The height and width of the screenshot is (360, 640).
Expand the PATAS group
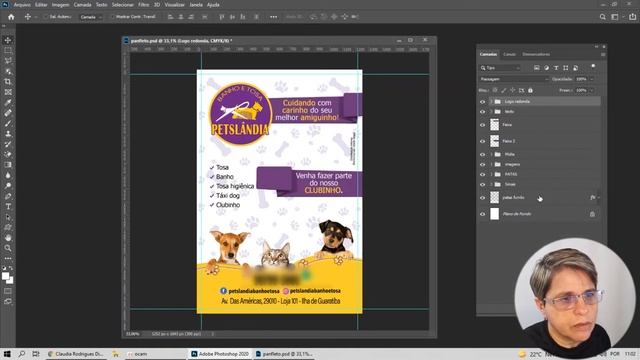pos(491,174)
